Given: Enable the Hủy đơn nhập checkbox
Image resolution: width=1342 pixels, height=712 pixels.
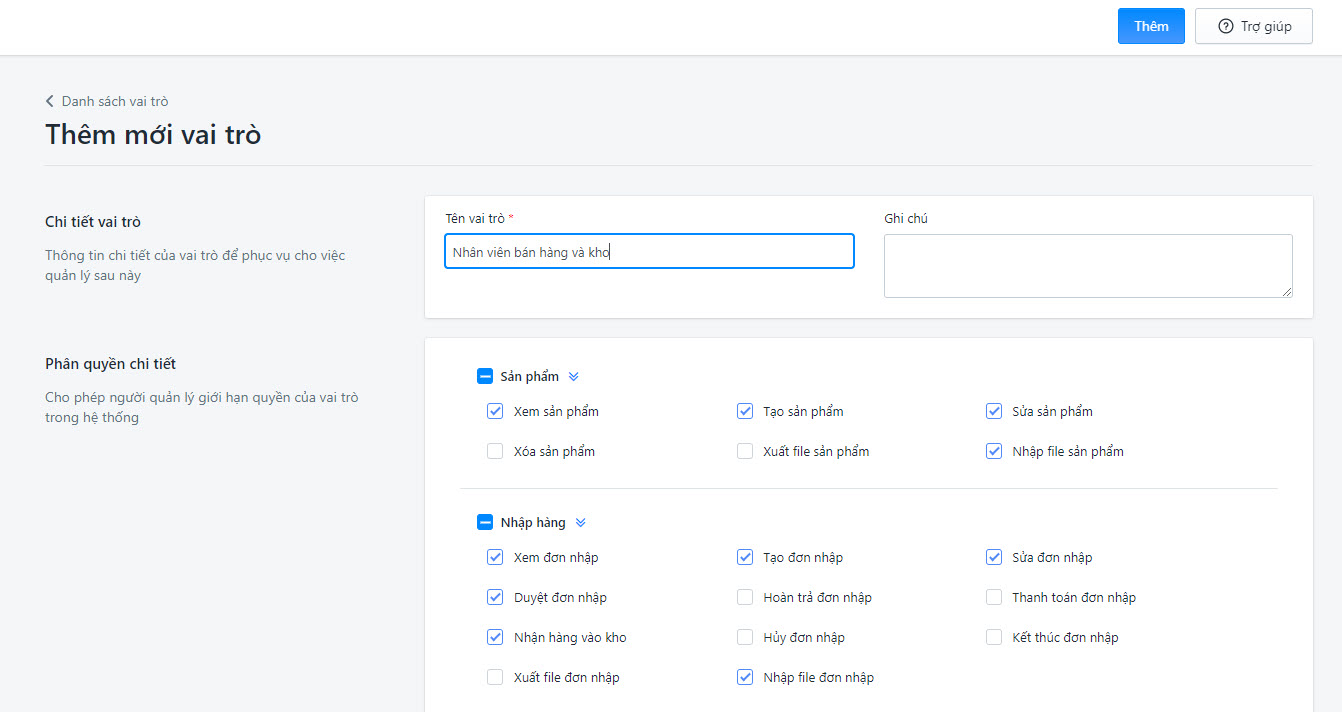Looking at the screenshot, I should click(745, 637).
